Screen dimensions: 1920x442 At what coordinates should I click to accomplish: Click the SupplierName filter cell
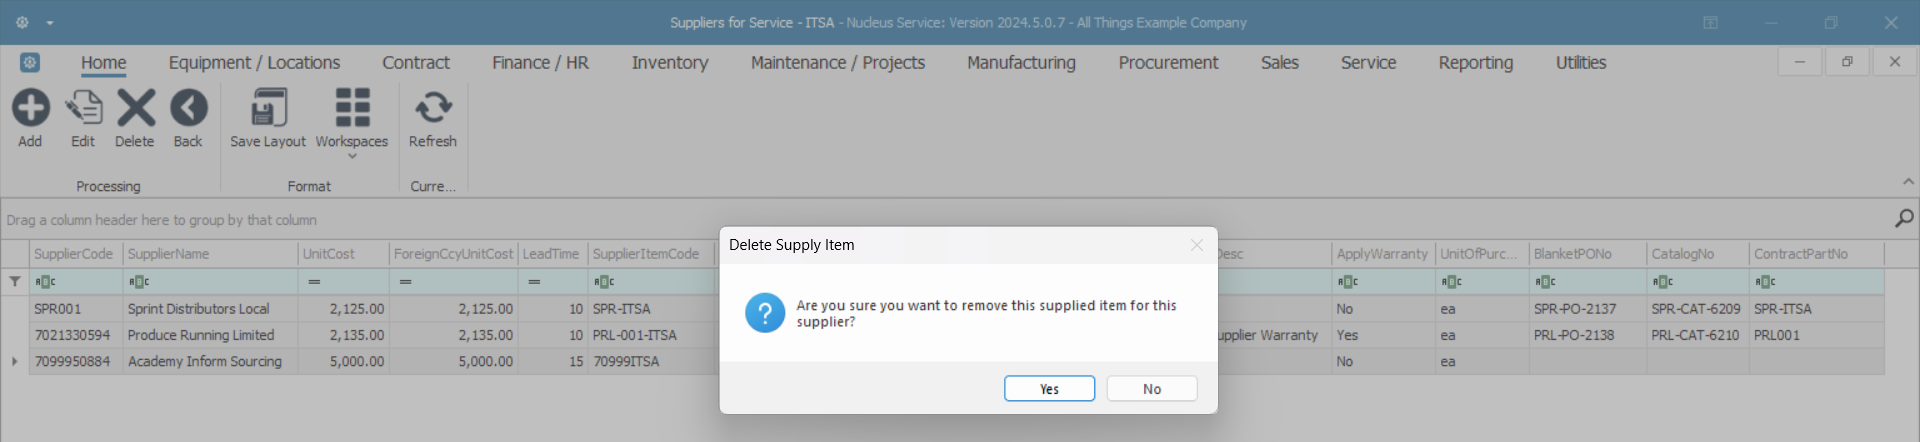pyautogui.click(x=210, y=282)
